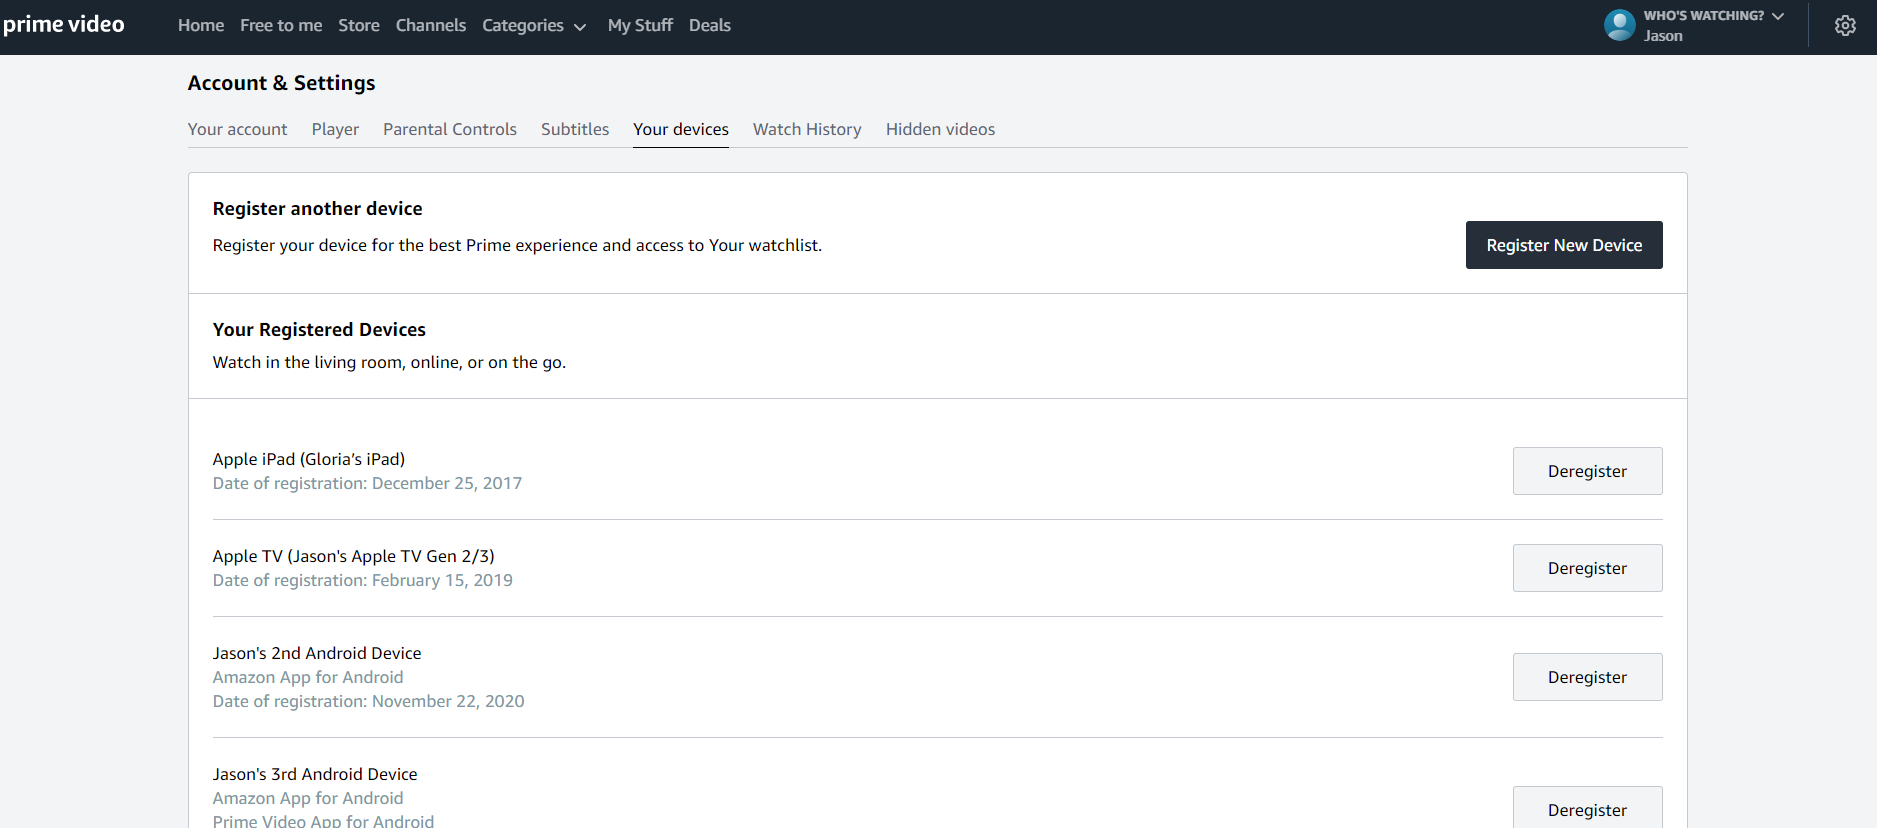Deregister Jason's 3rd Android Device
The image size is (1877, 828).
tap(1587, 808)
